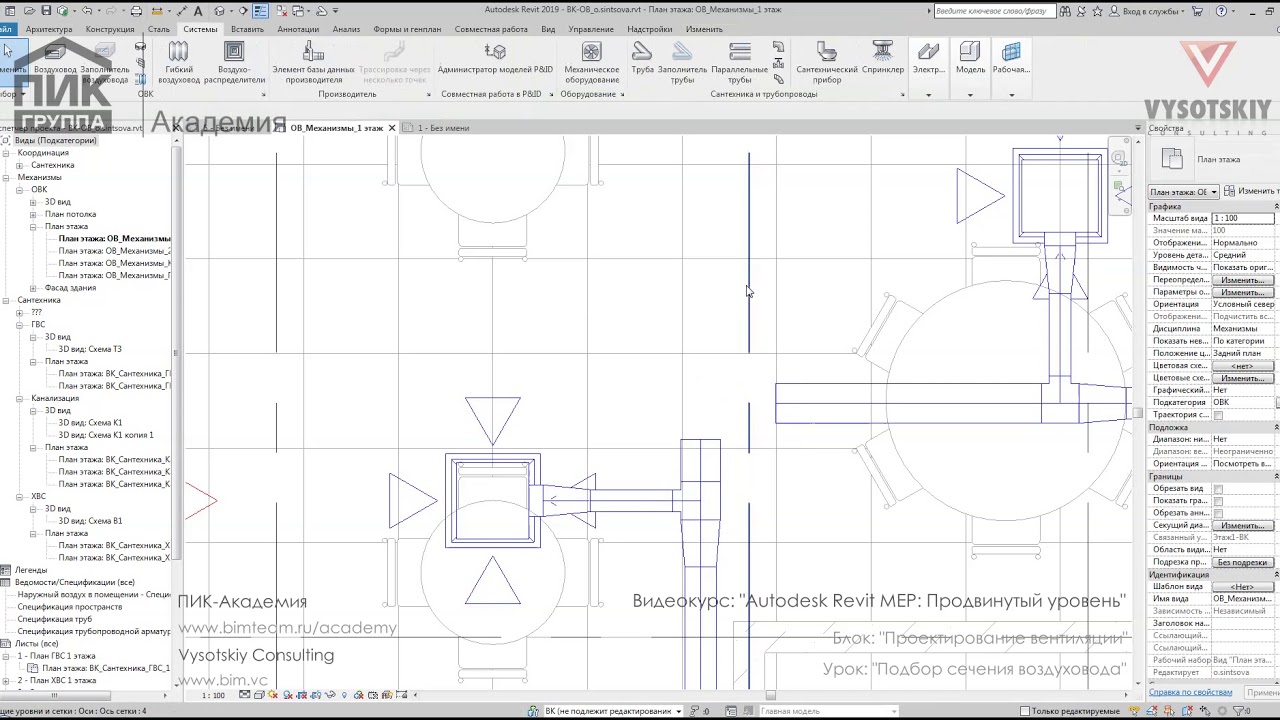Click the Mechanical equipment tool (Механическое оборудование)
Viewport: 1280px width, 720px height.
coord(591,62)
